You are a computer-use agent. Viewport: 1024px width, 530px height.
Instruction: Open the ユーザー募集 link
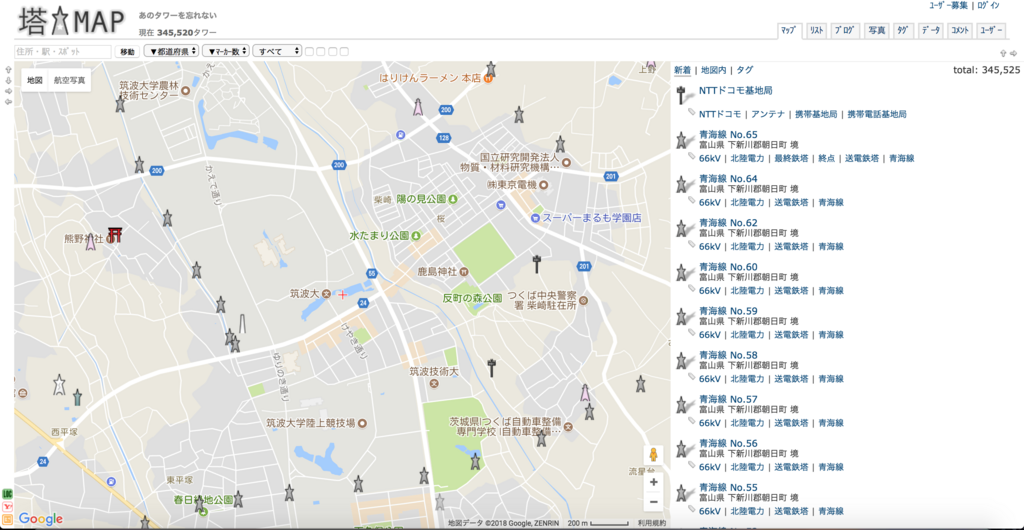948,5
